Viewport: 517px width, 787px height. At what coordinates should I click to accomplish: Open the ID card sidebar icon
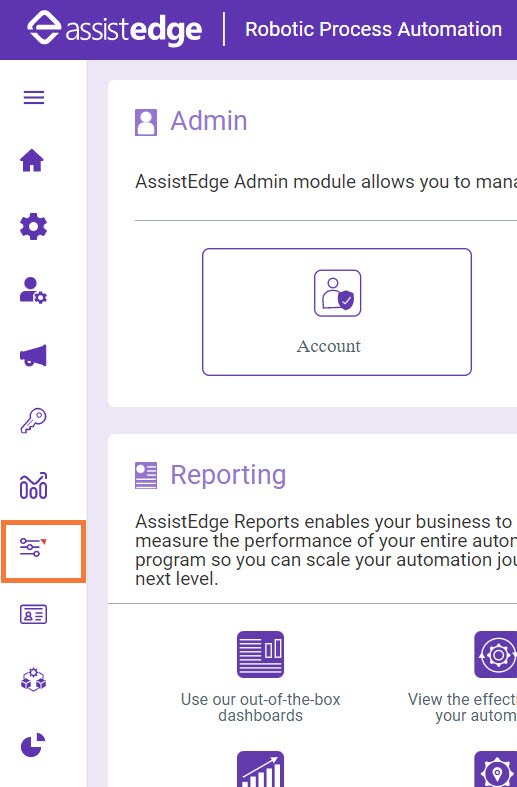click(33, 614)
